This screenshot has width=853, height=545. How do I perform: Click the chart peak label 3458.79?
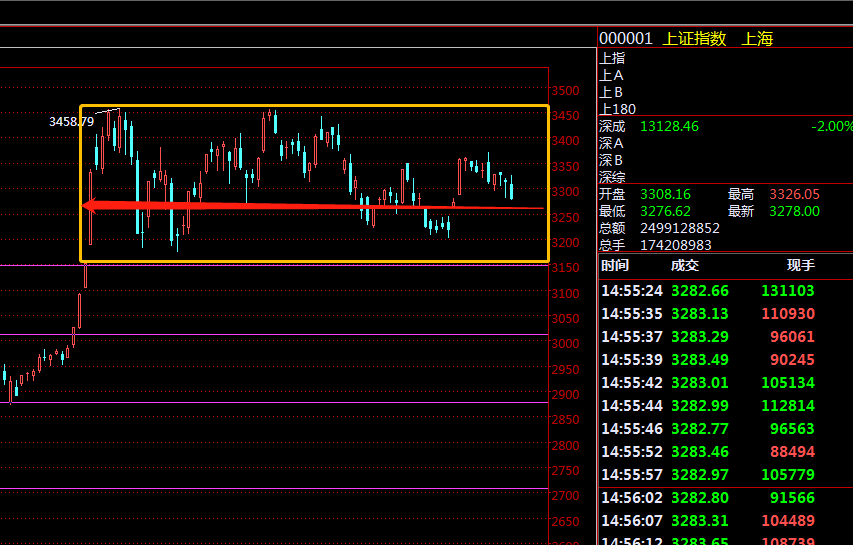click(x=71, y=121)
